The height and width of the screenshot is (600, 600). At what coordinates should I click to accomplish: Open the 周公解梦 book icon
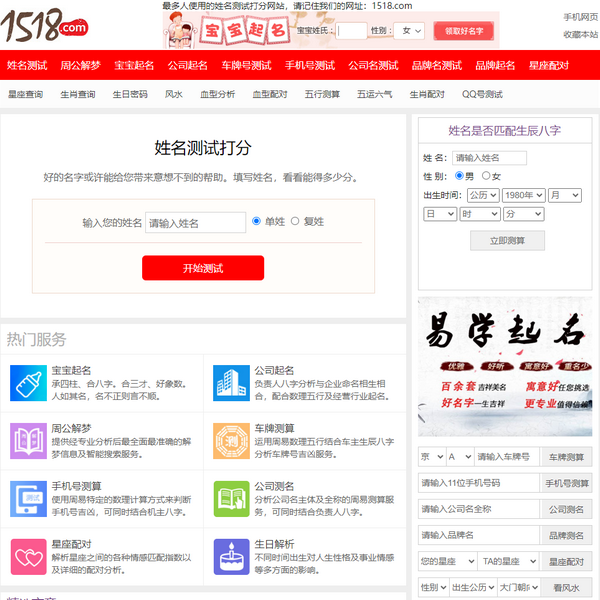click(26, 439)
